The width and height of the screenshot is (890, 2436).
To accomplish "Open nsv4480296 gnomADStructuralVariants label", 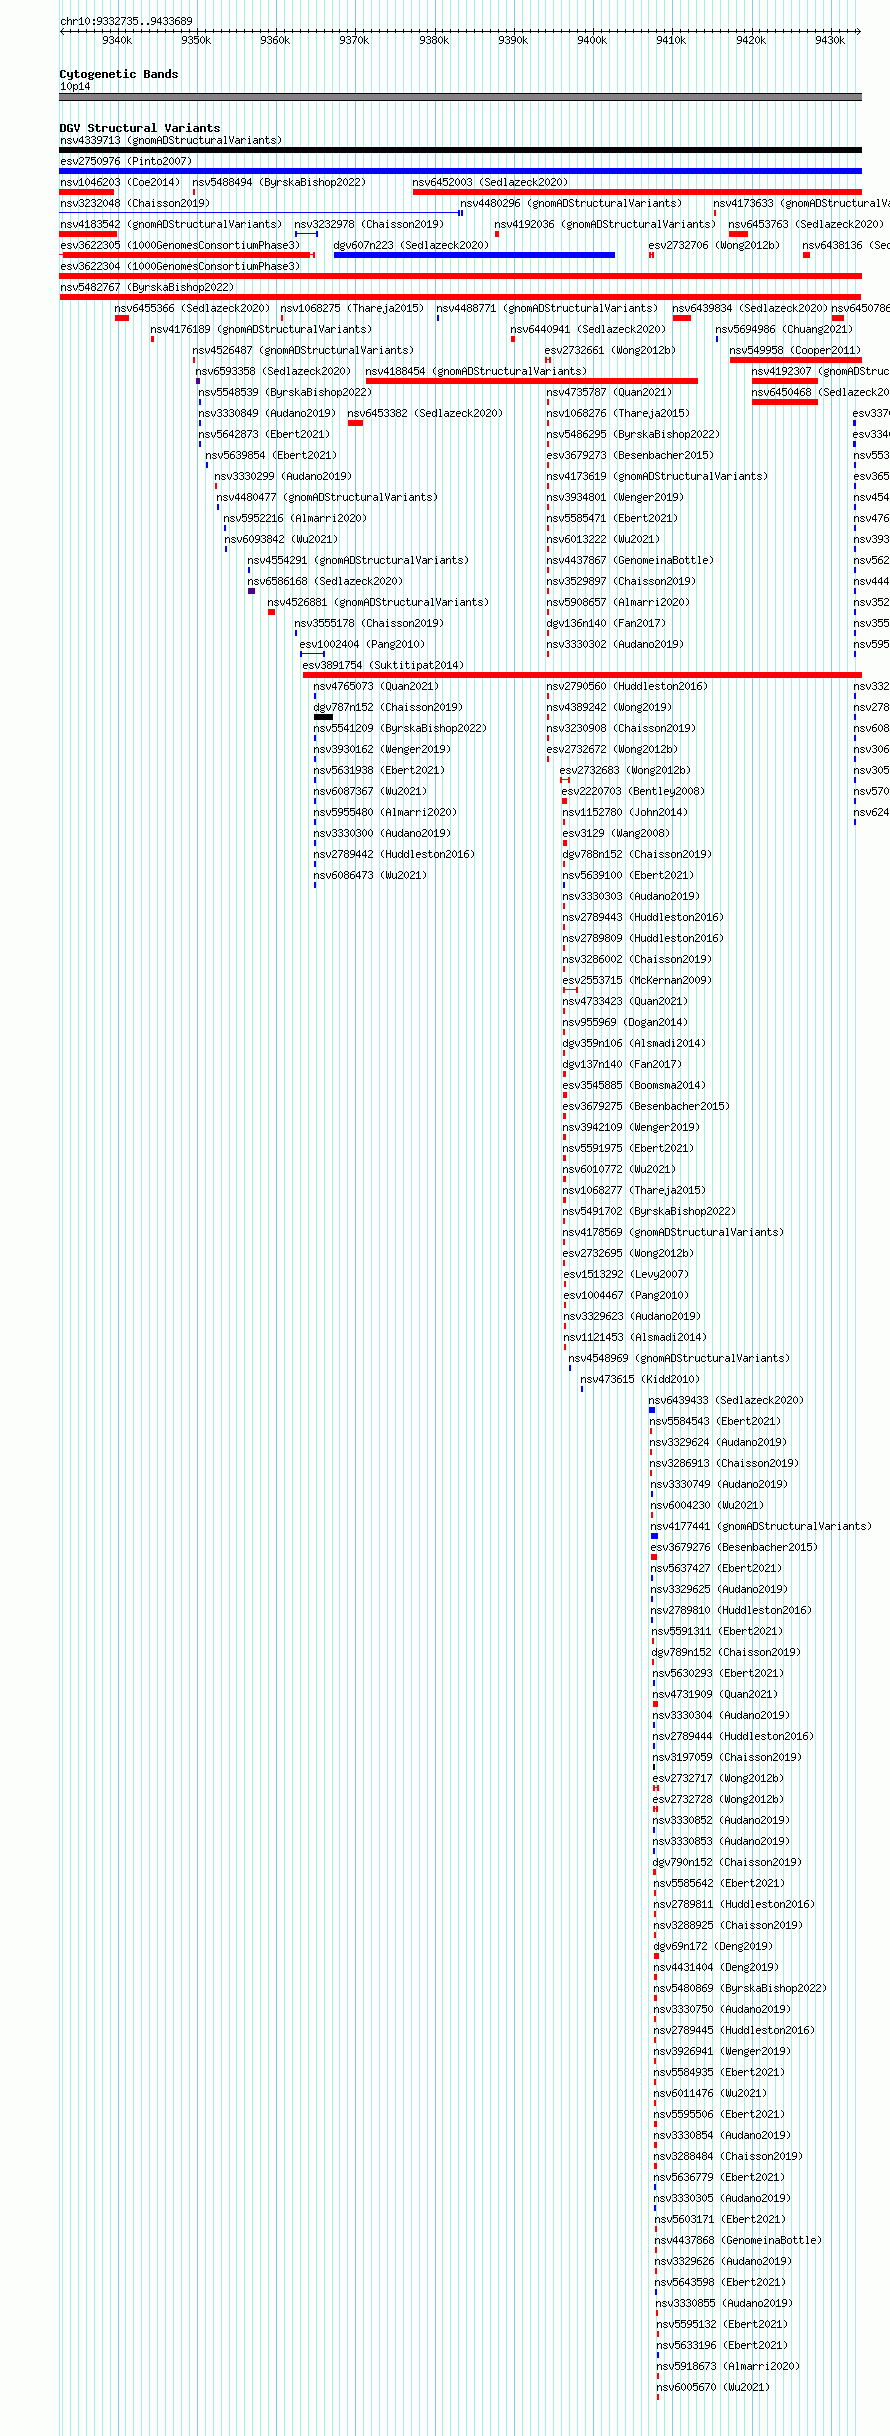I will point(571,203).
